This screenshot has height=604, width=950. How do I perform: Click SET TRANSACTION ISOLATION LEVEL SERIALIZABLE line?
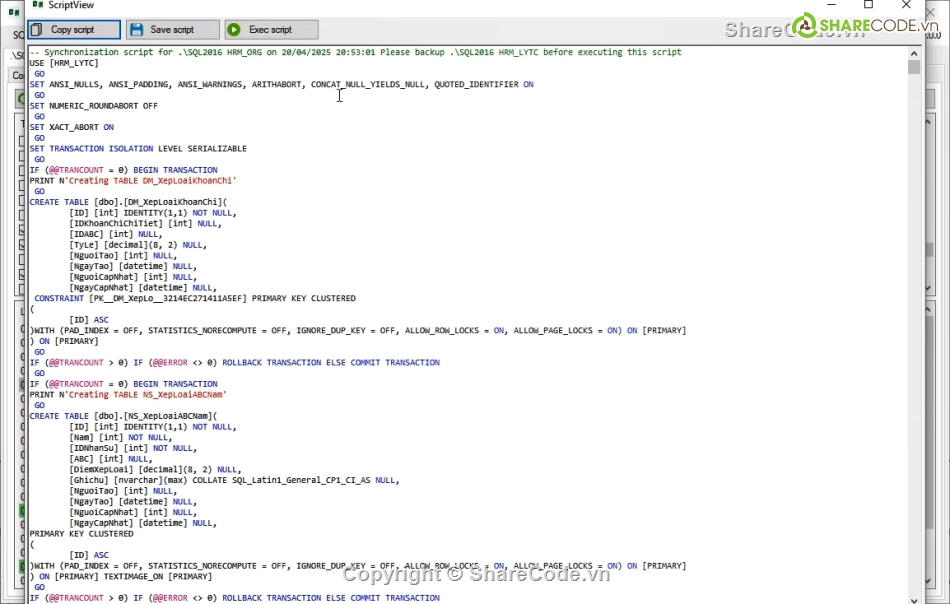pyautogui.click(x=138, y=148)
